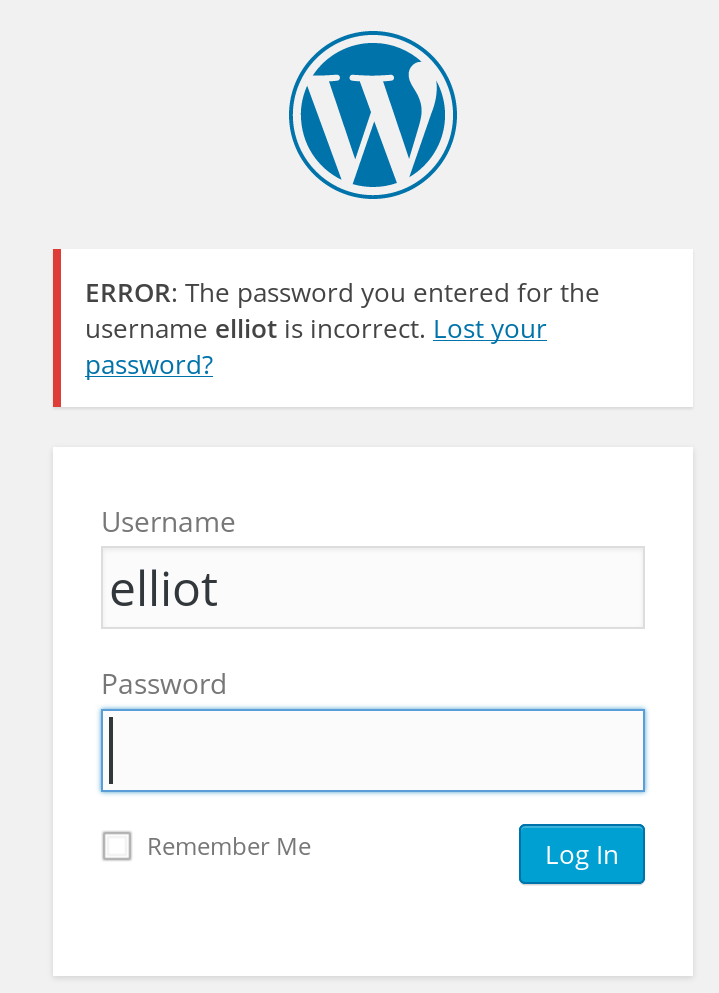
Task: Click bold 'elliot' in the error message
Action: pyautogui.click(x=246, y=329)
